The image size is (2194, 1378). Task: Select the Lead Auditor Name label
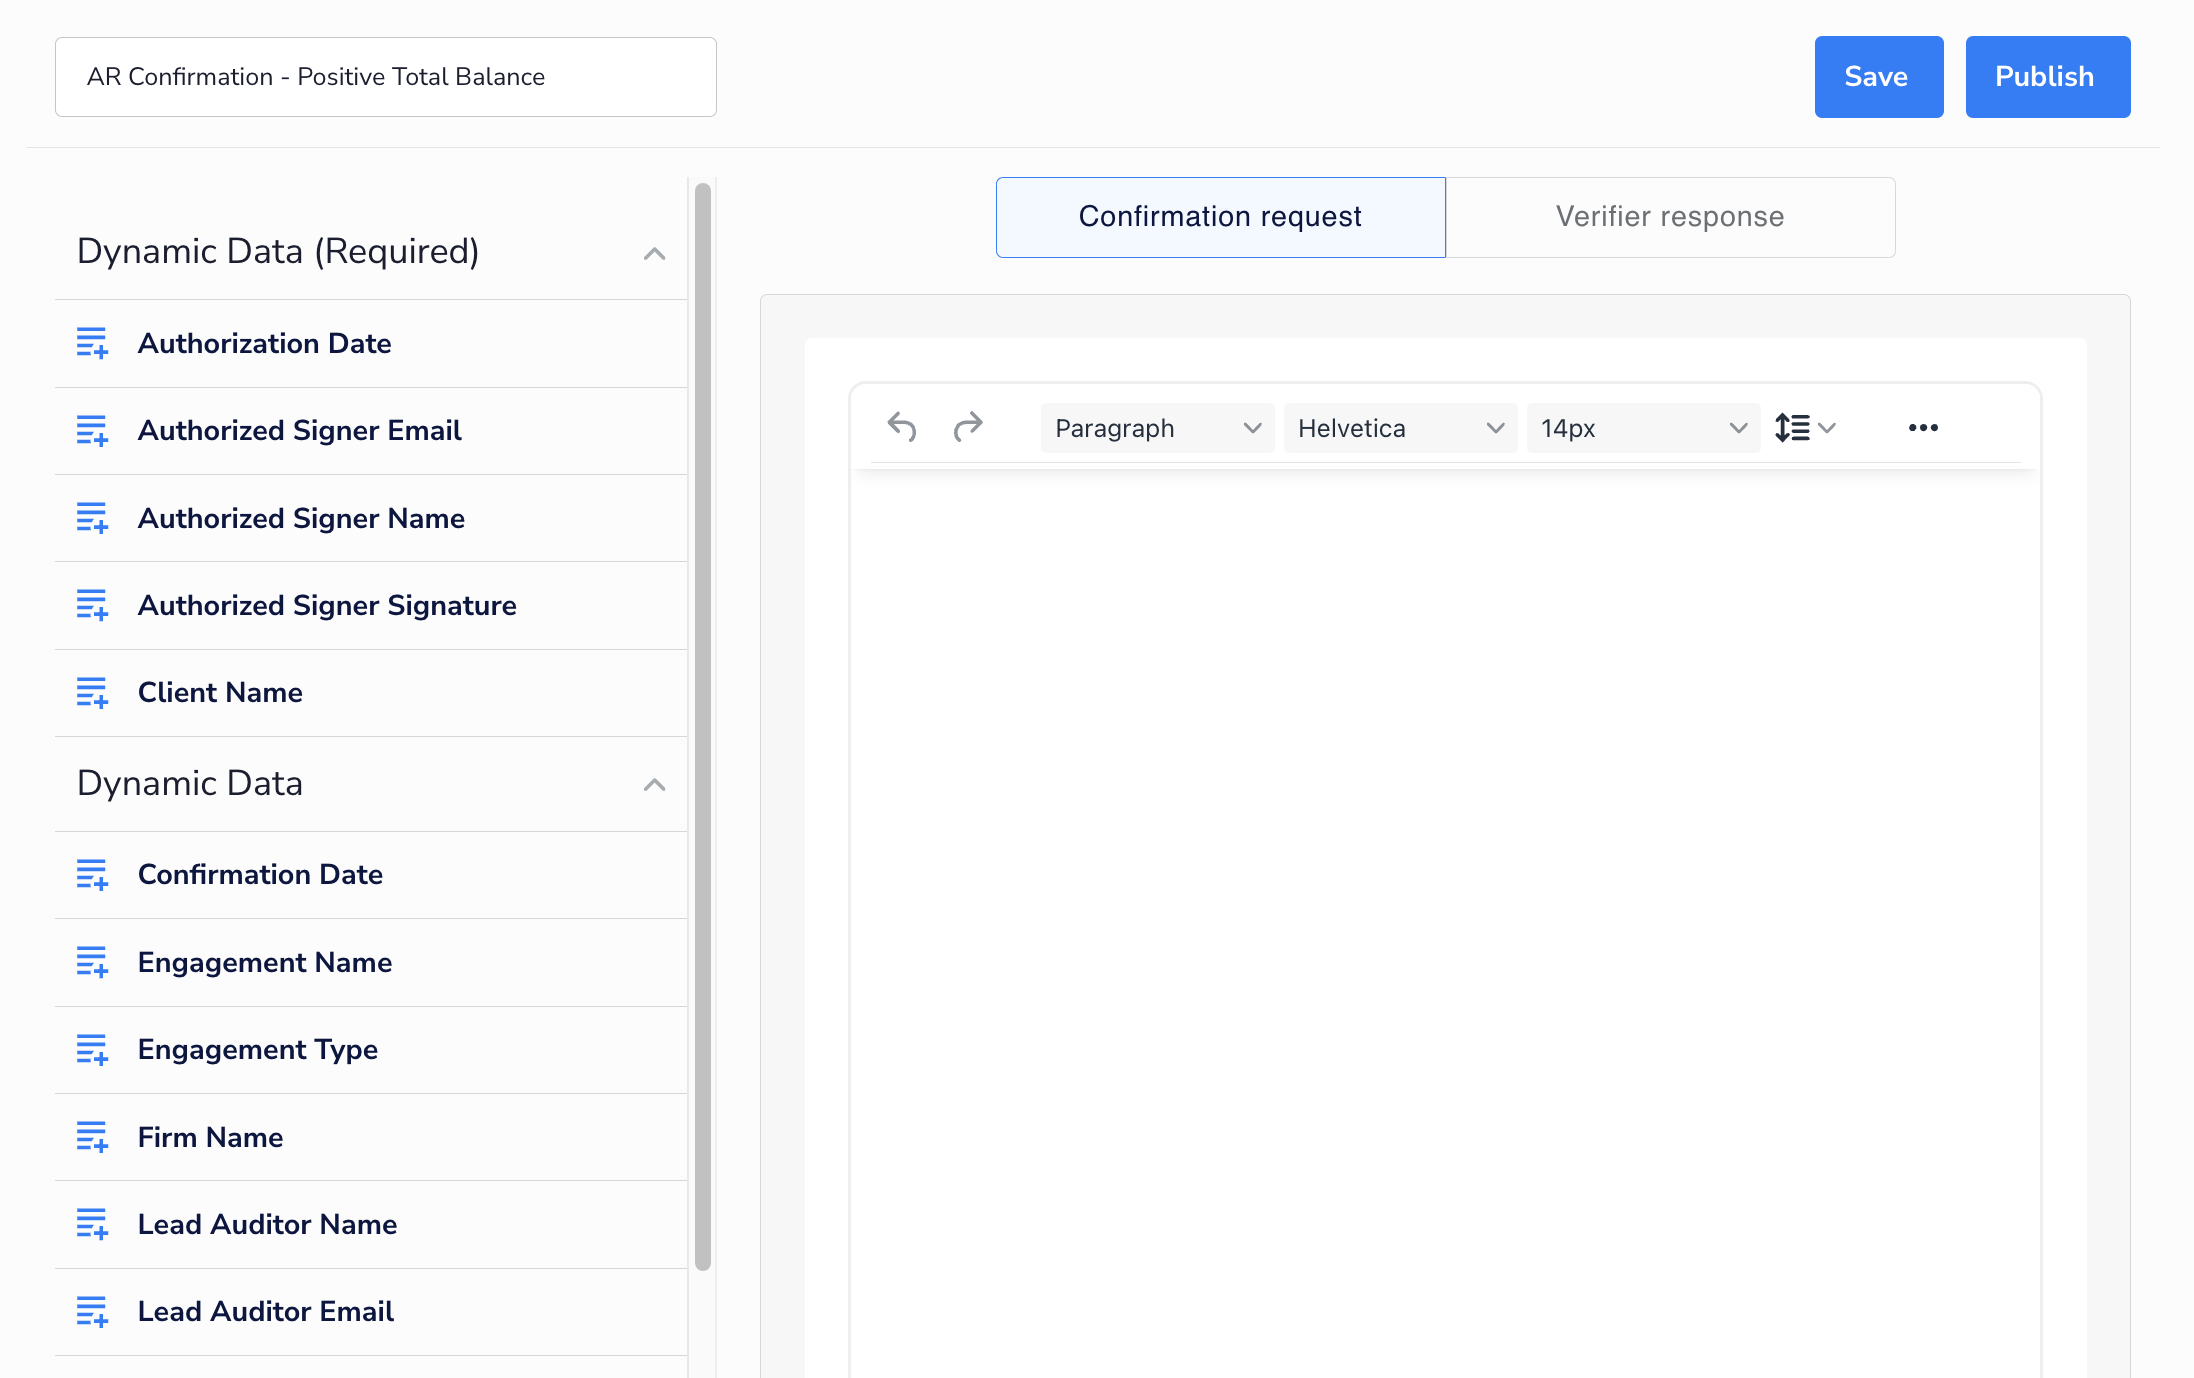click(x=267, y=1224)
